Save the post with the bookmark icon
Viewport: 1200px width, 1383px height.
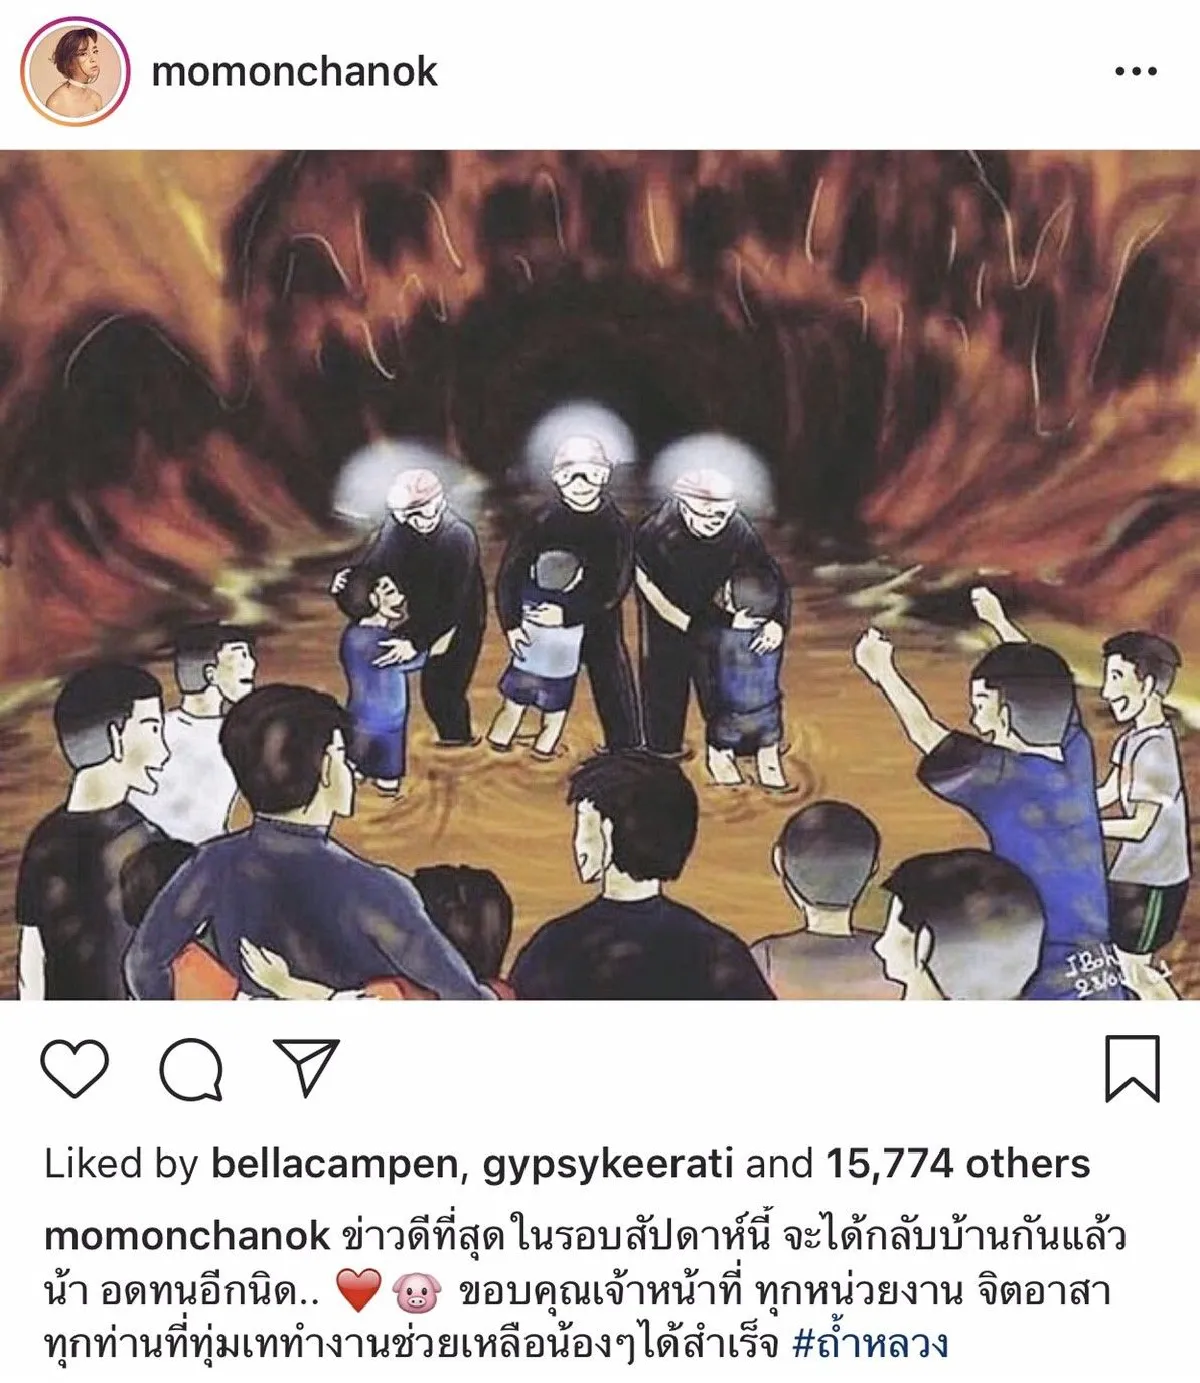click(x=1132, y=1068)
